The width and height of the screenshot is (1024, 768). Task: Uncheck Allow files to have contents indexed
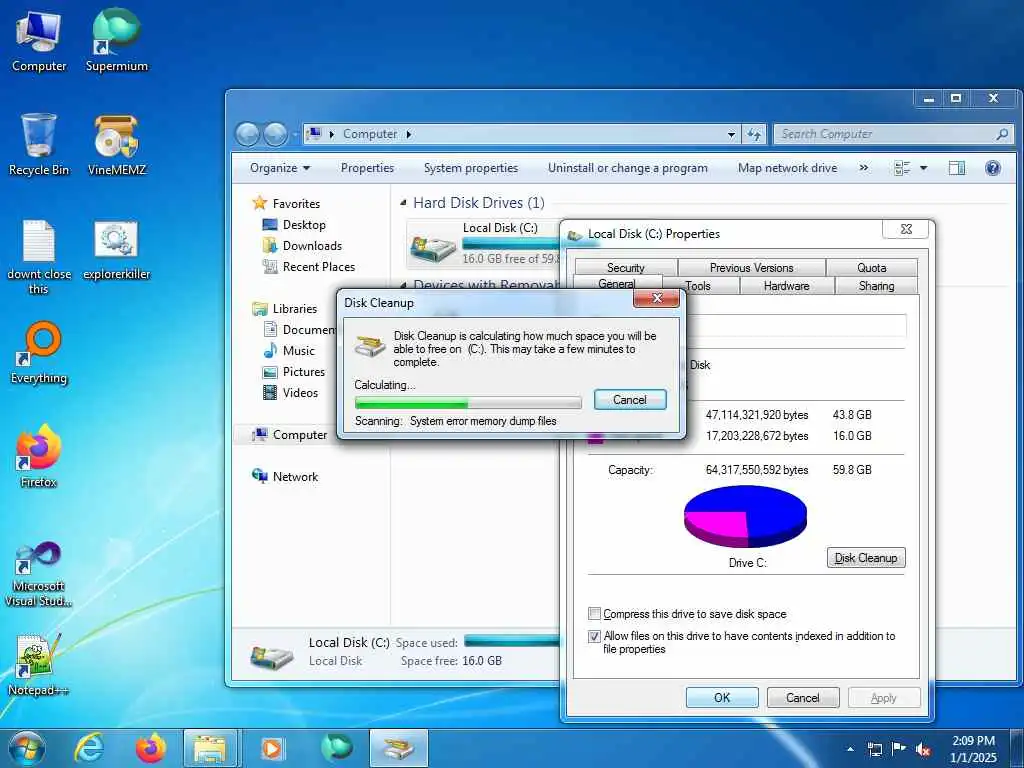tap(594, 636)
